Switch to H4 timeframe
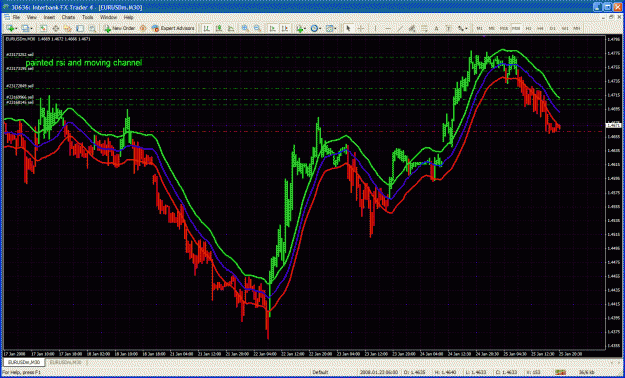This screenshot has height=378, width=625. click(540, 28)
